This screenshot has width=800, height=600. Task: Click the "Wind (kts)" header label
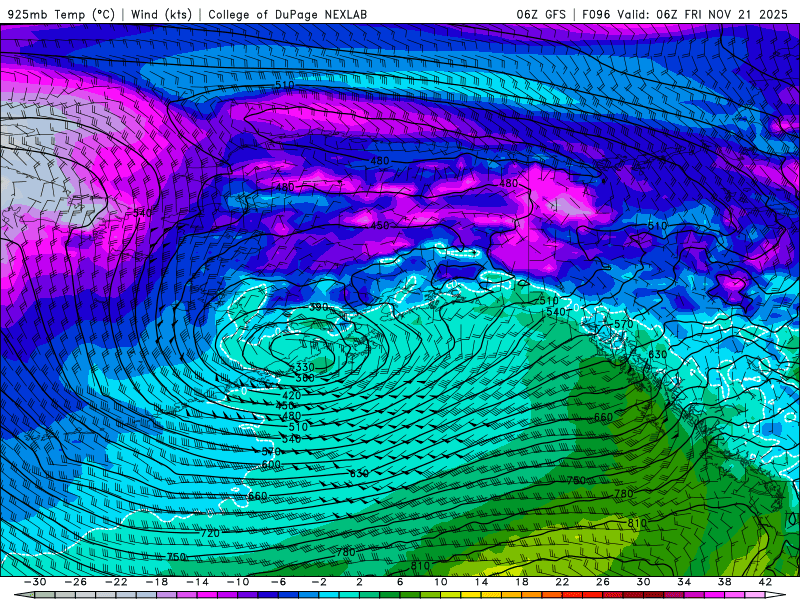[x=161, y=14]
